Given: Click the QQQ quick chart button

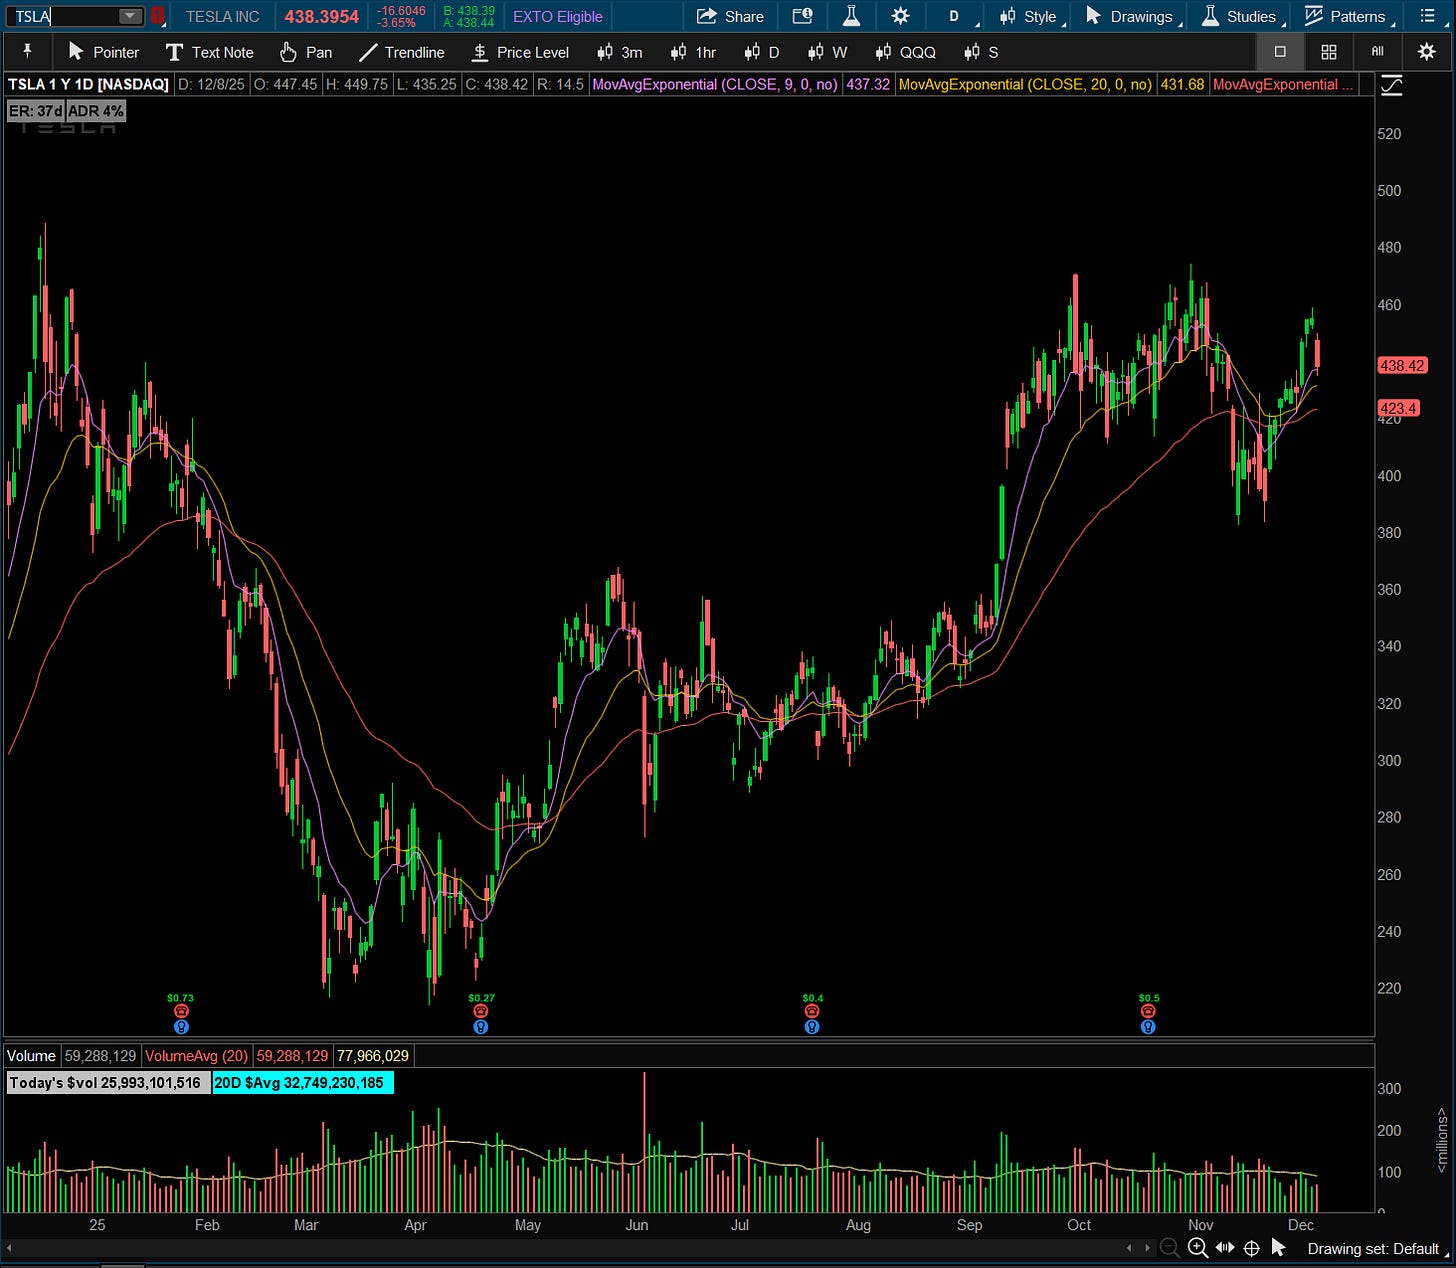Looking at the screenshot, I should (x=906, y=52).
